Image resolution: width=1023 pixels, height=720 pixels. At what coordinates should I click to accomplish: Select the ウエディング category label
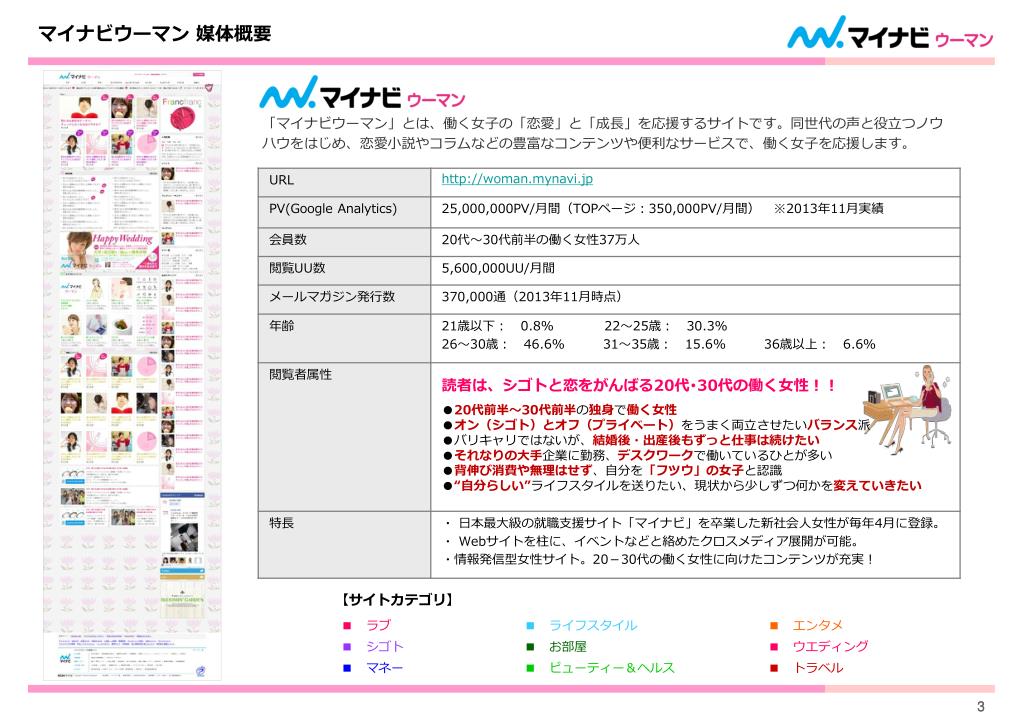point(831,646)
